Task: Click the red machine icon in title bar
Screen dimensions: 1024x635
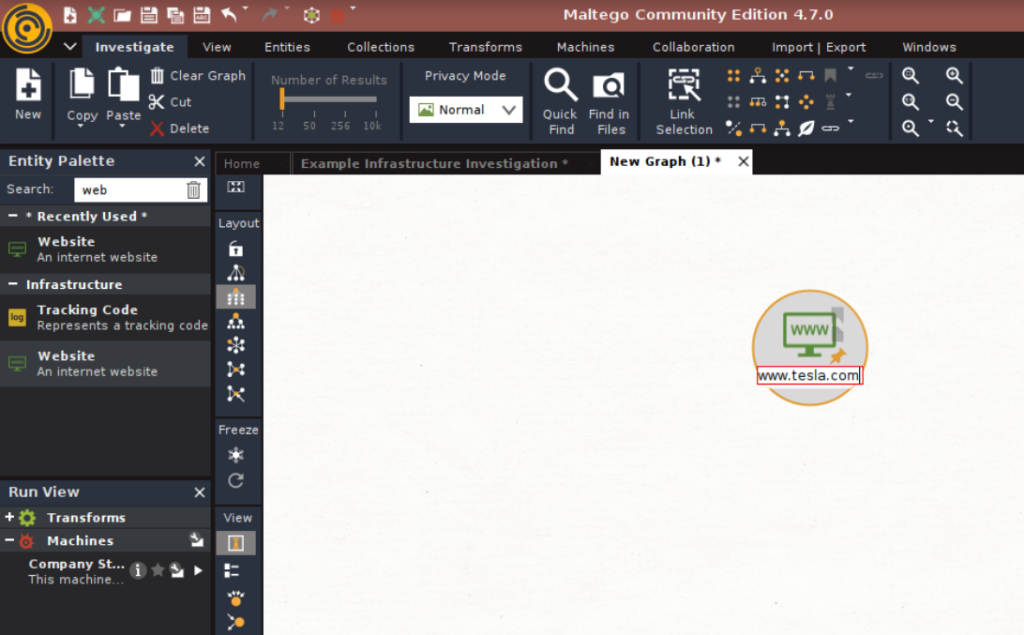Action: (337, 15)
